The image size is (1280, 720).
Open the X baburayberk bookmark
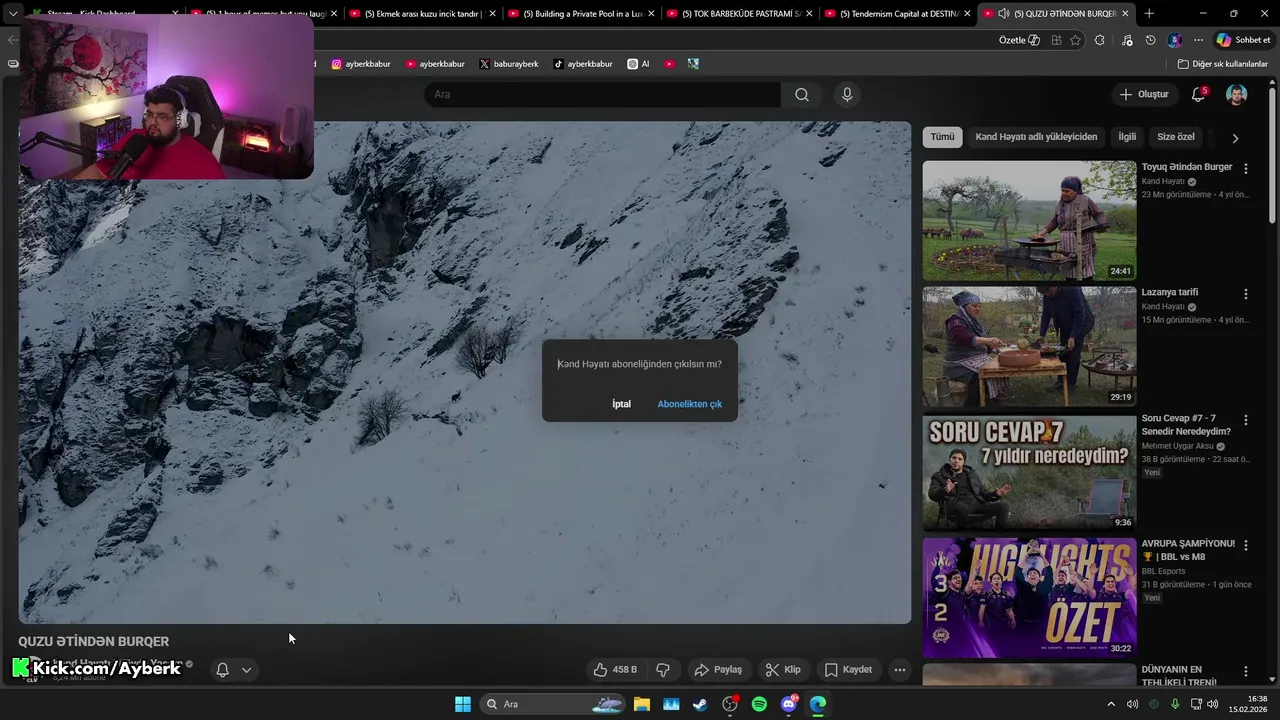tap(509, 64)
